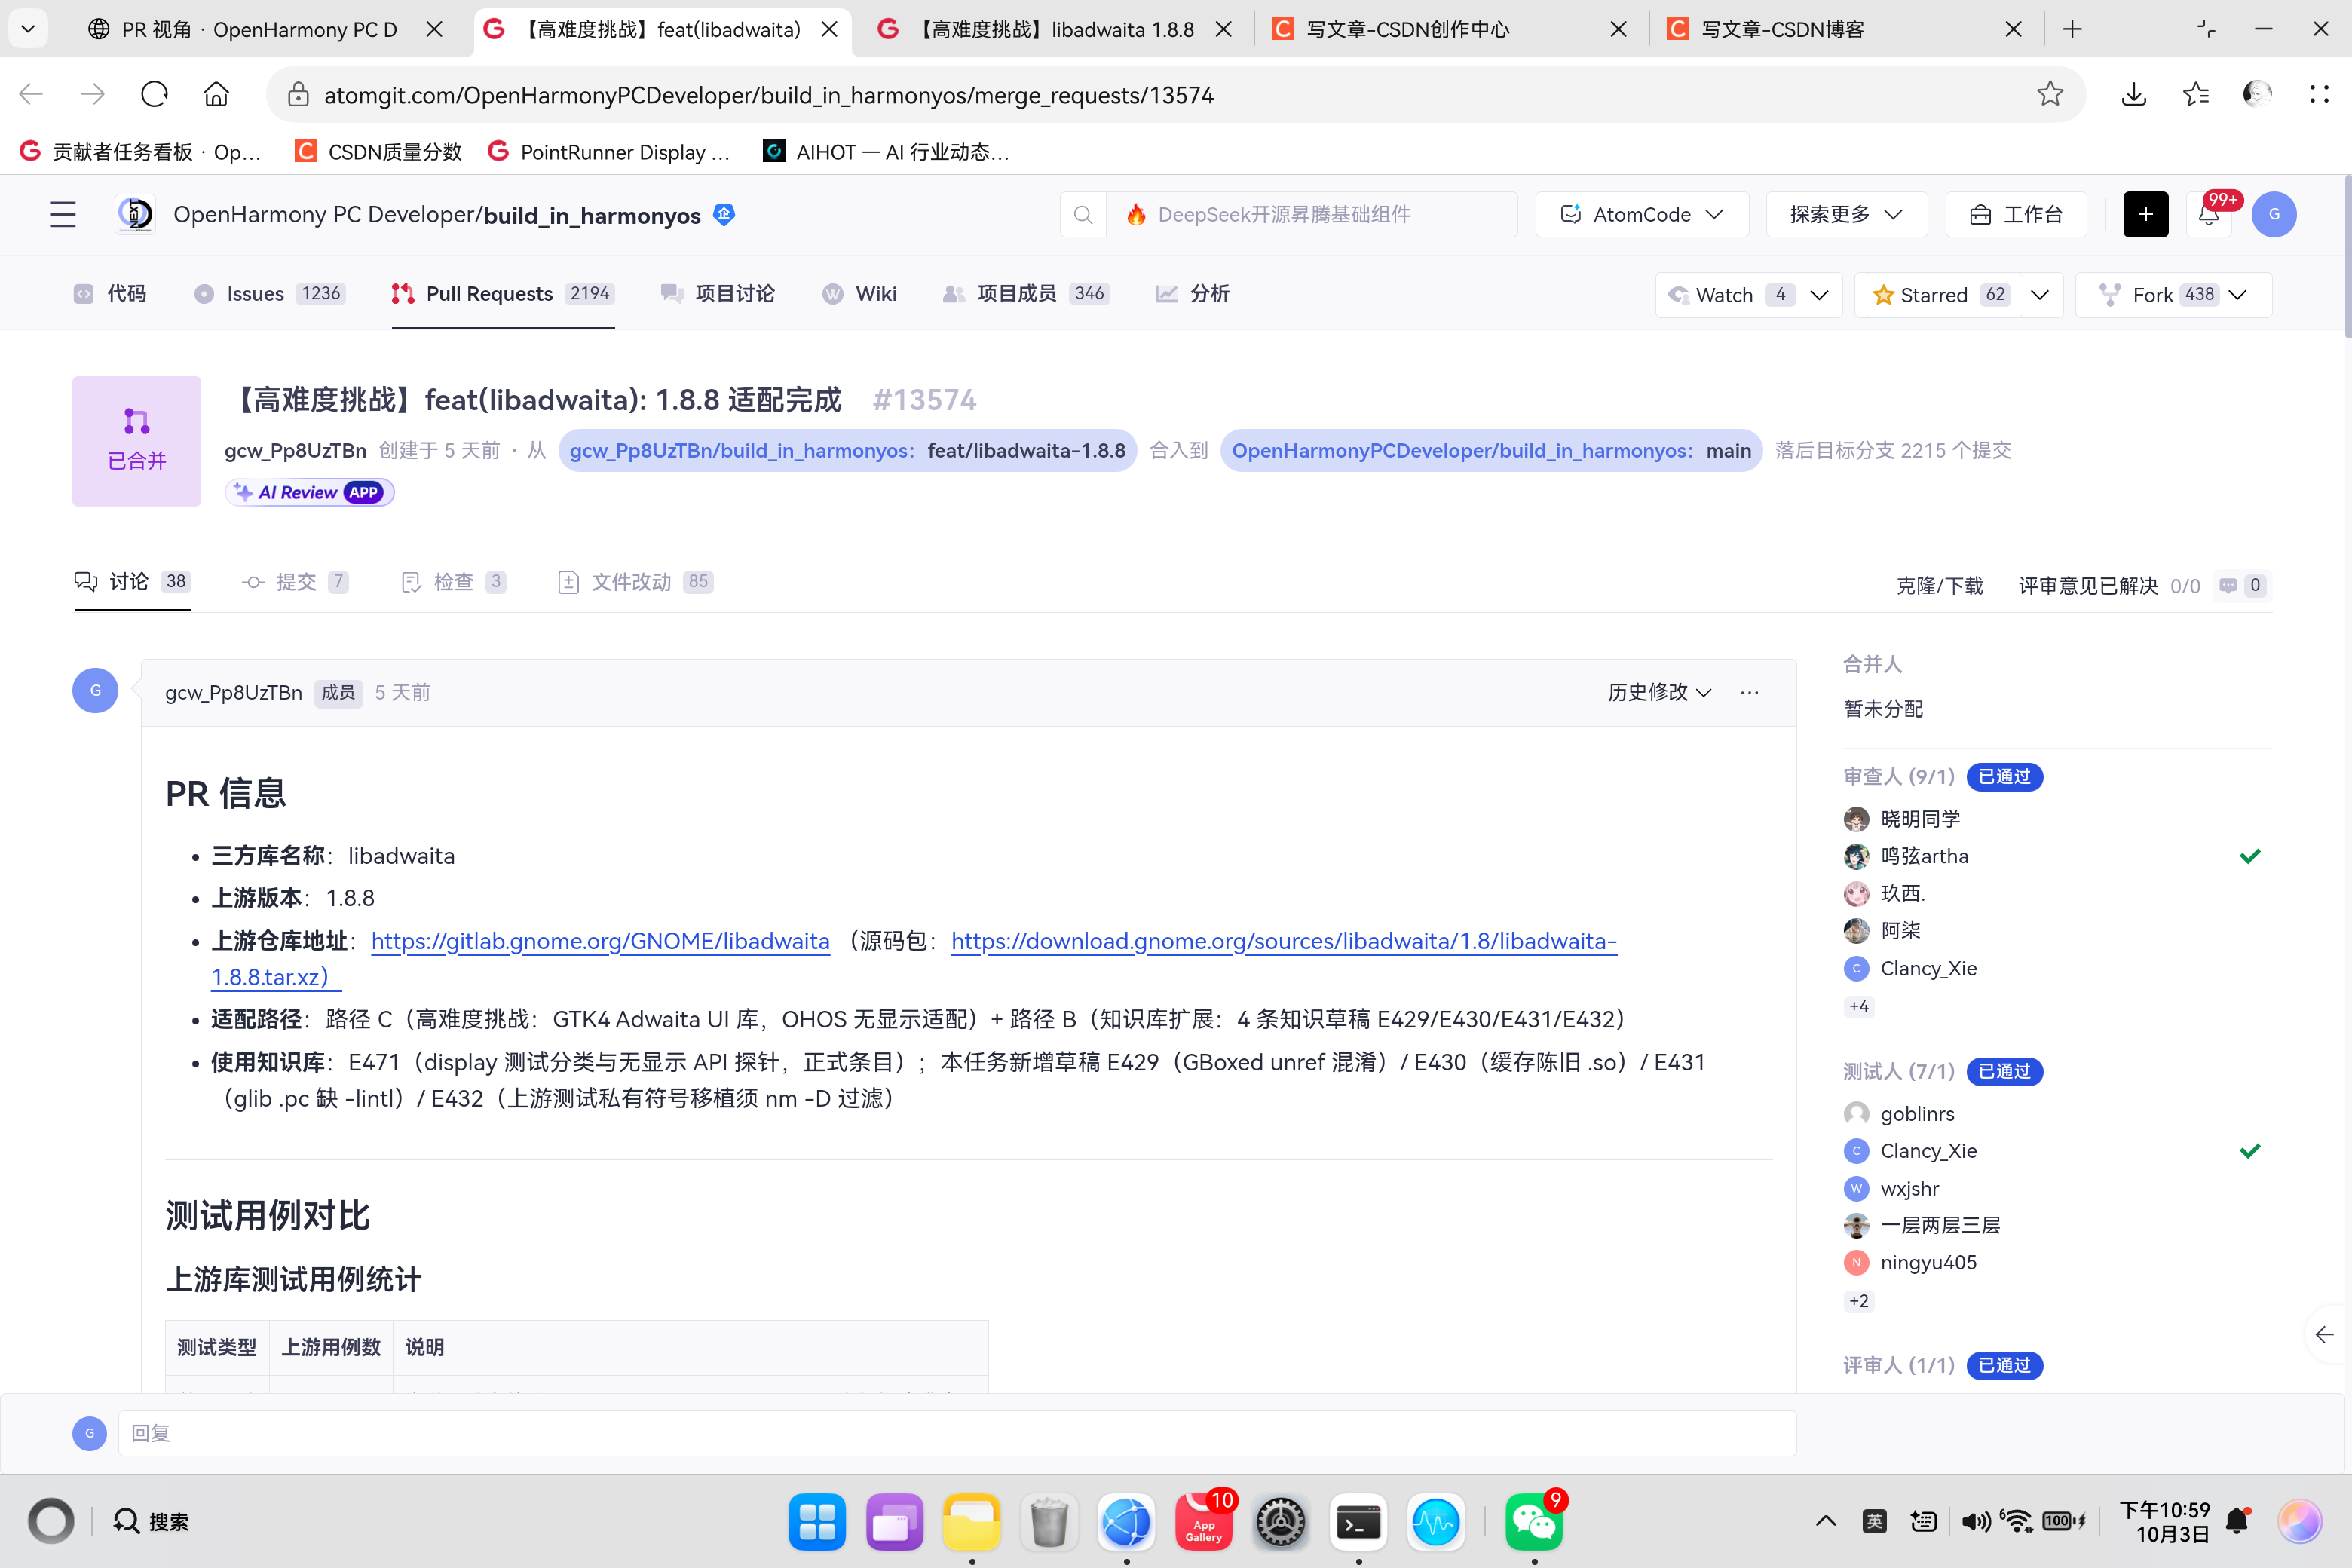Click the black plus create button

pos(2146,215)
